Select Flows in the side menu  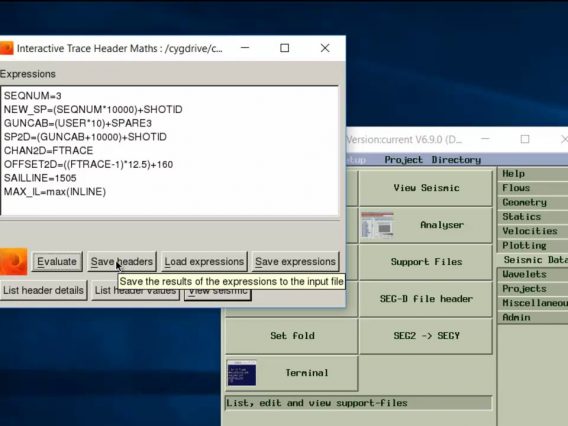pyautogui.click(x=532, y=188)
